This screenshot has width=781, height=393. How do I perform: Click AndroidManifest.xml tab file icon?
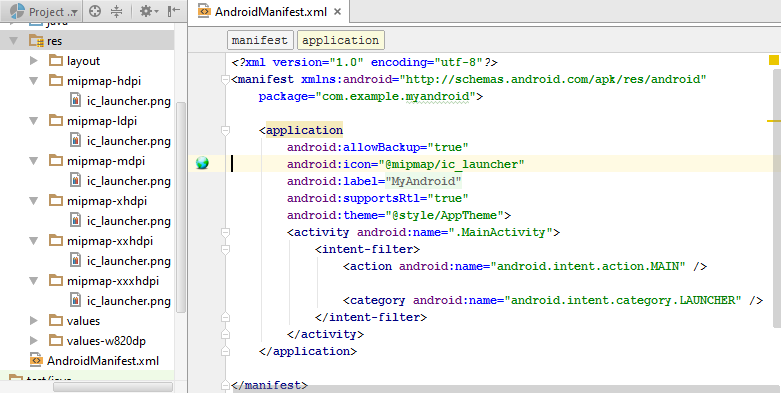(x=204, y=11)
